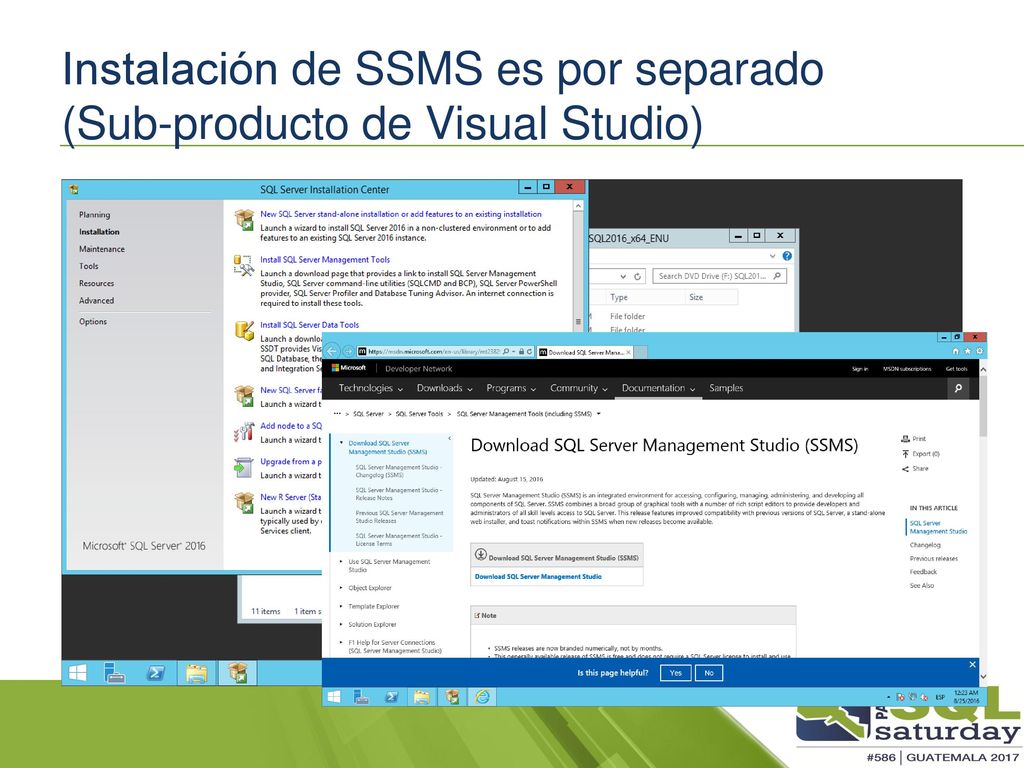Expand the Template Explorer tree node
The image size is (1024, 768).
pos(341,606)
